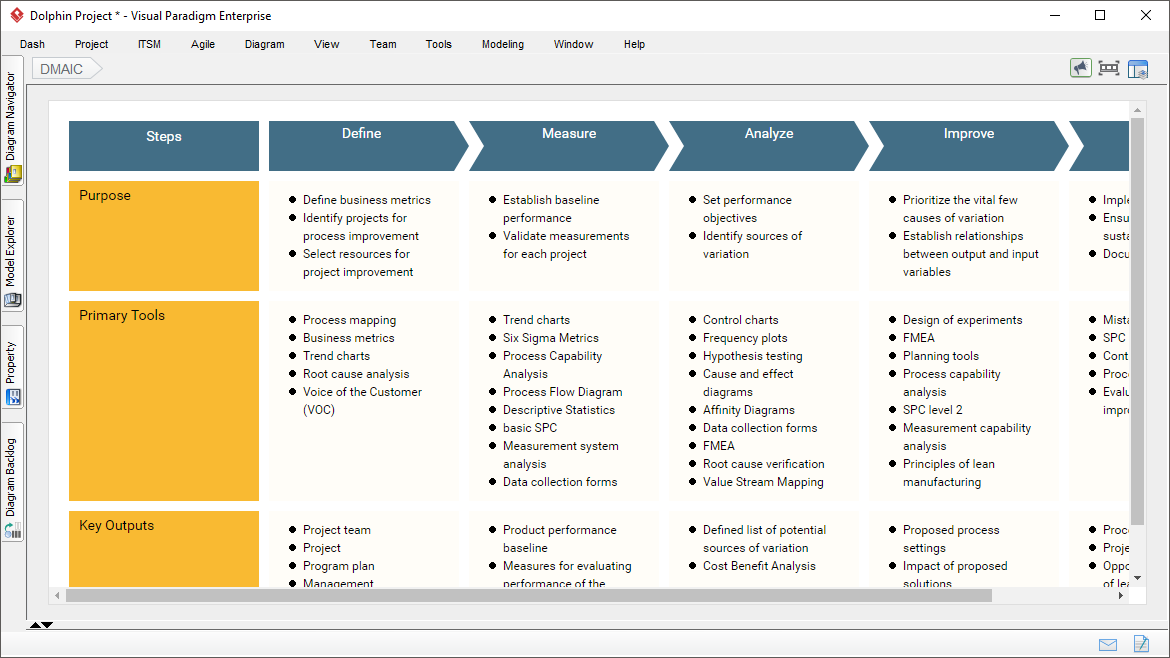1170x658 pixels.
Task: Click 'Root cause analysis' in Define tools
Action: 356,374
